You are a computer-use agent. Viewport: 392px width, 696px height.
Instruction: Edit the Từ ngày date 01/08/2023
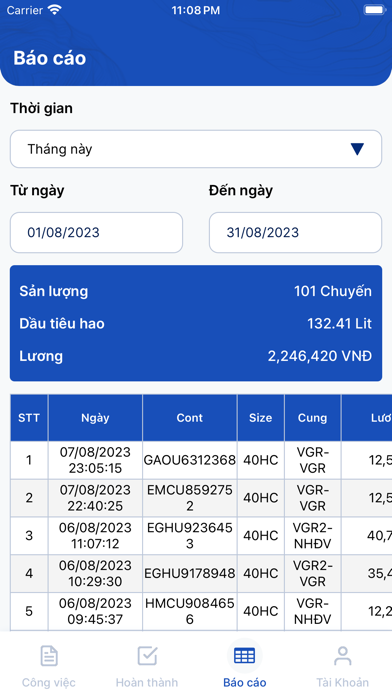[96, 233]
